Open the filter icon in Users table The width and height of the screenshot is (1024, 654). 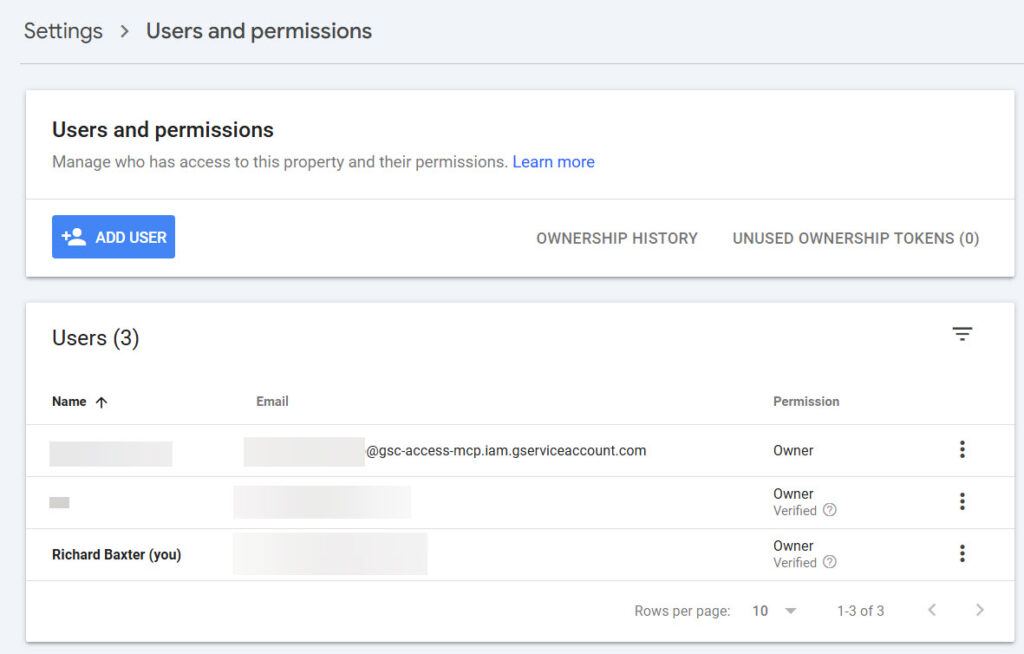coord(962,334)
